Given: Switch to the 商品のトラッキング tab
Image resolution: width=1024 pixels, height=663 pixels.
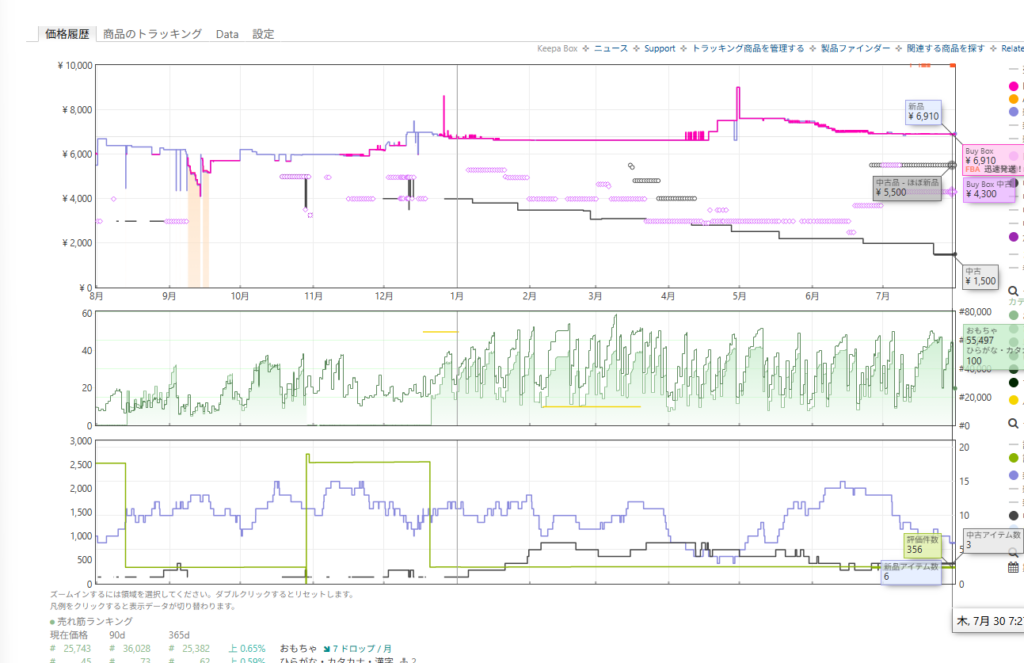Looking at the screenshot, I should point(152,34).
